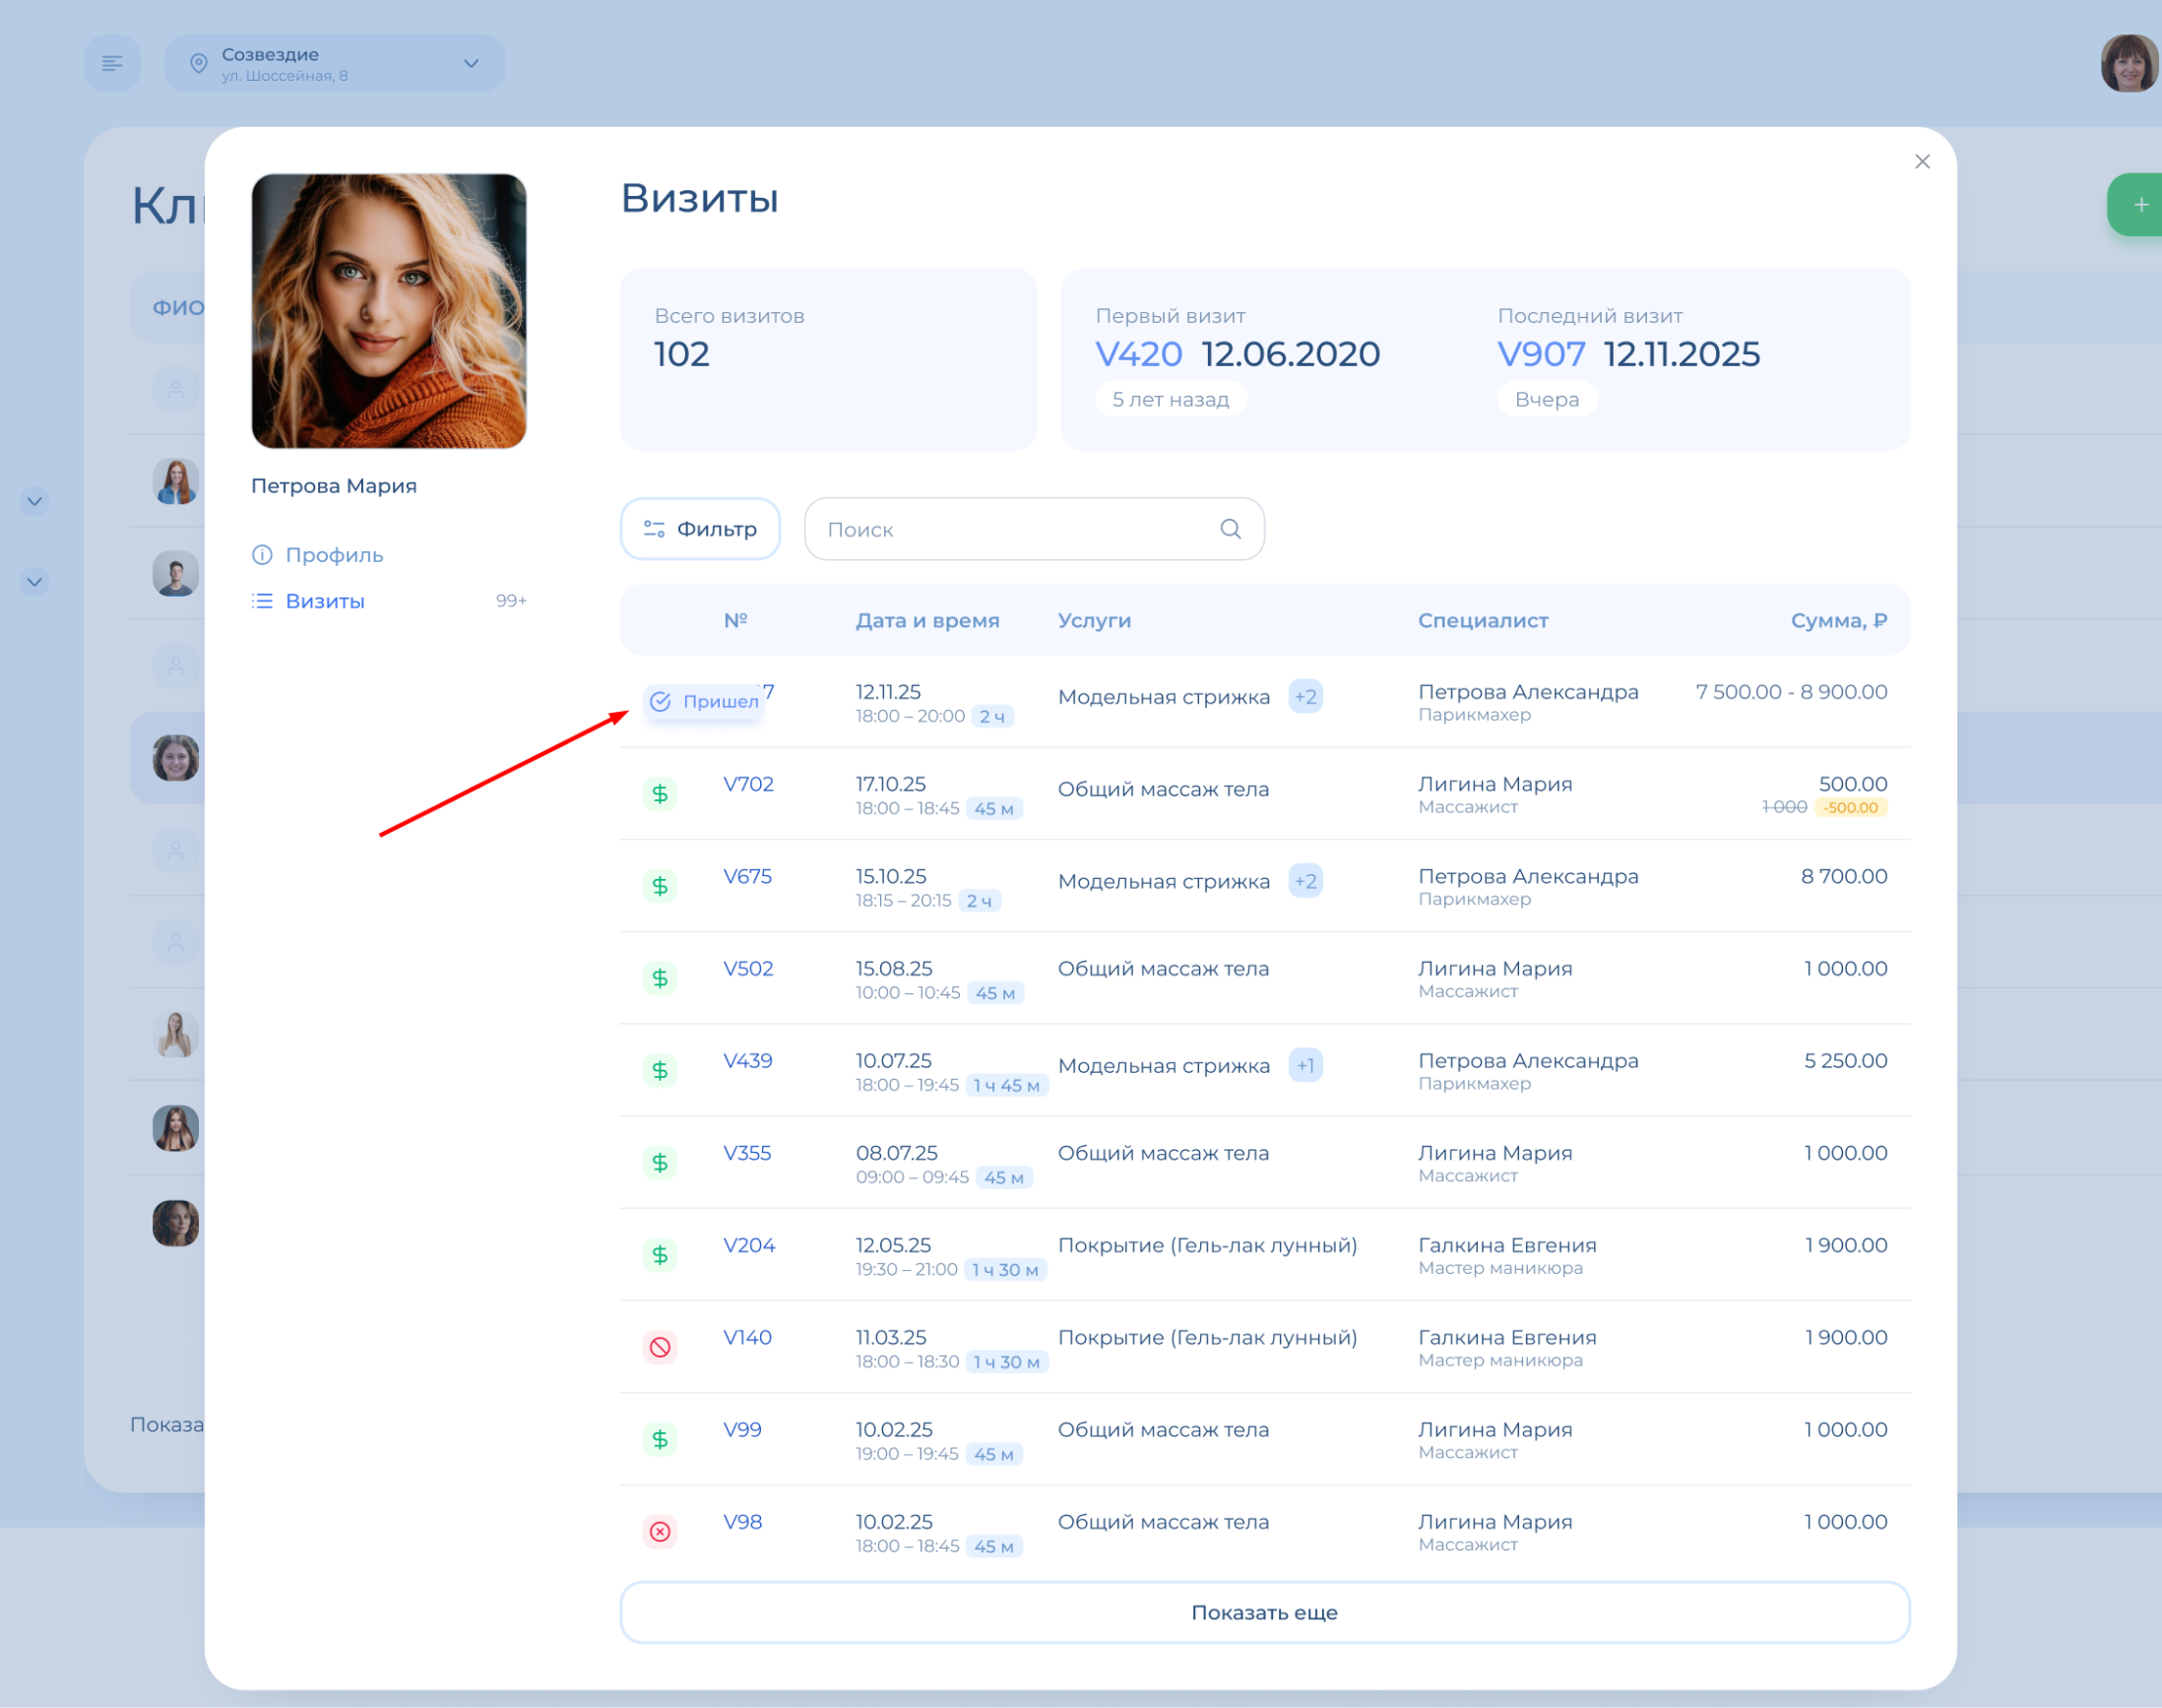Click the search magnifier icon
This screenshot has height=1708, width=2162.
click(x=1230, y=529)
